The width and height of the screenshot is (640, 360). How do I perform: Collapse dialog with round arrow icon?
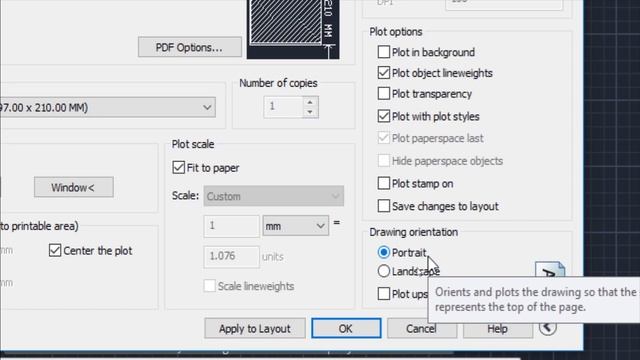pyautogui.click(x=547, y=327)
